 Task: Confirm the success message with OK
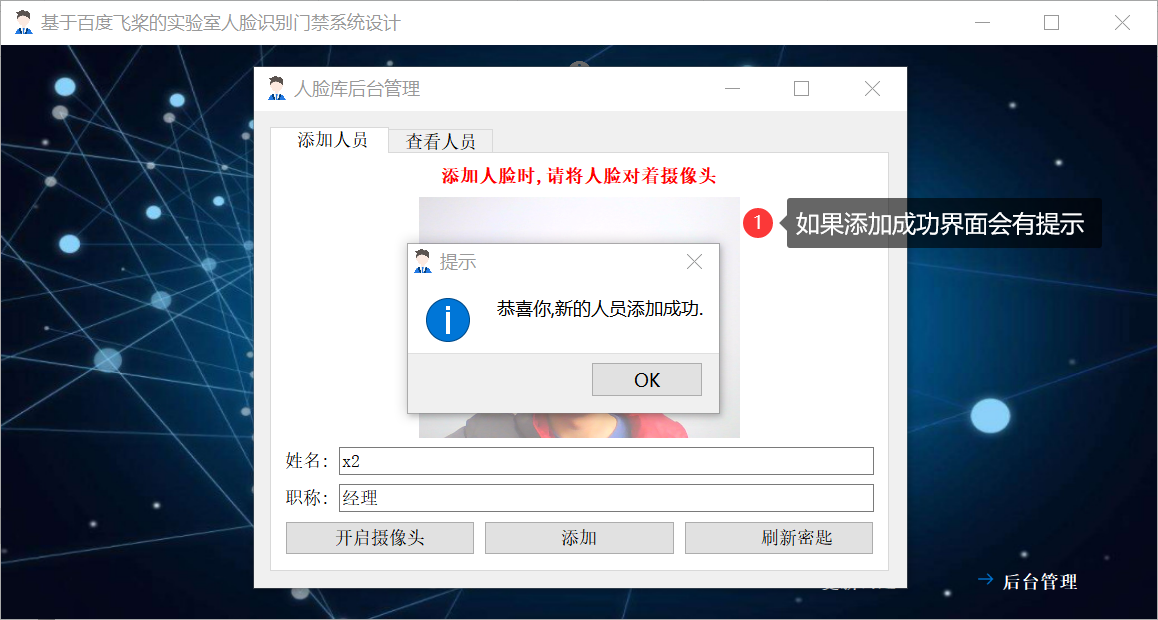coord(647,379)
